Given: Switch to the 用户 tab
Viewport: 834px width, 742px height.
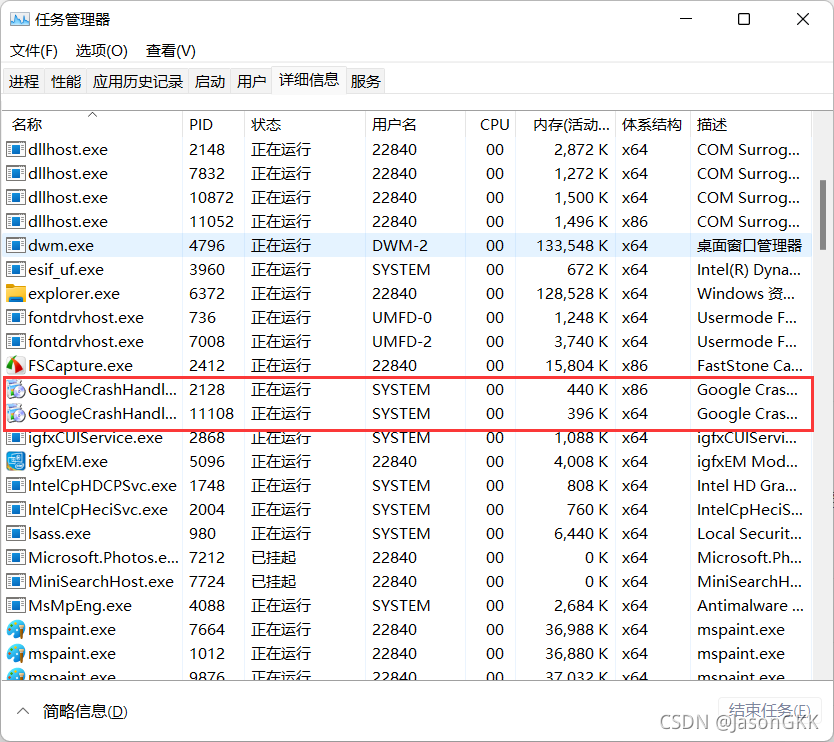Looking at the screenshot, I should pyautogui.click(x=251, y=81).
